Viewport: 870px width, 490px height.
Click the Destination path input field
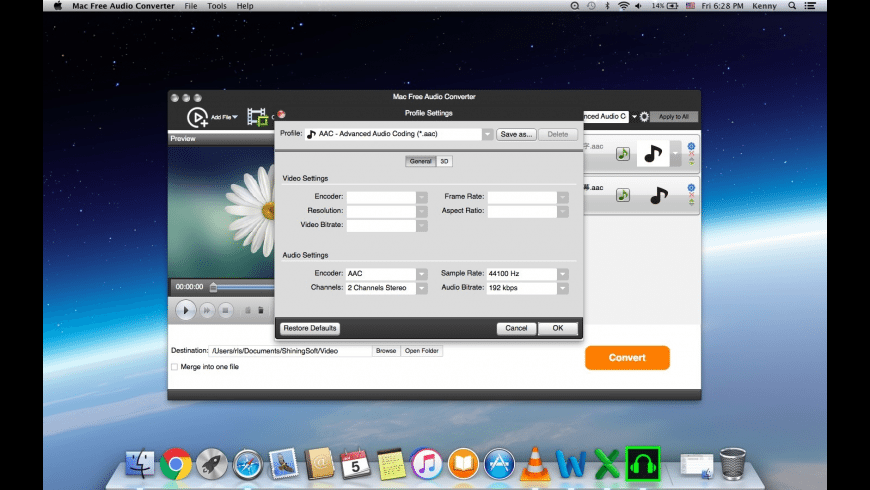290,351
